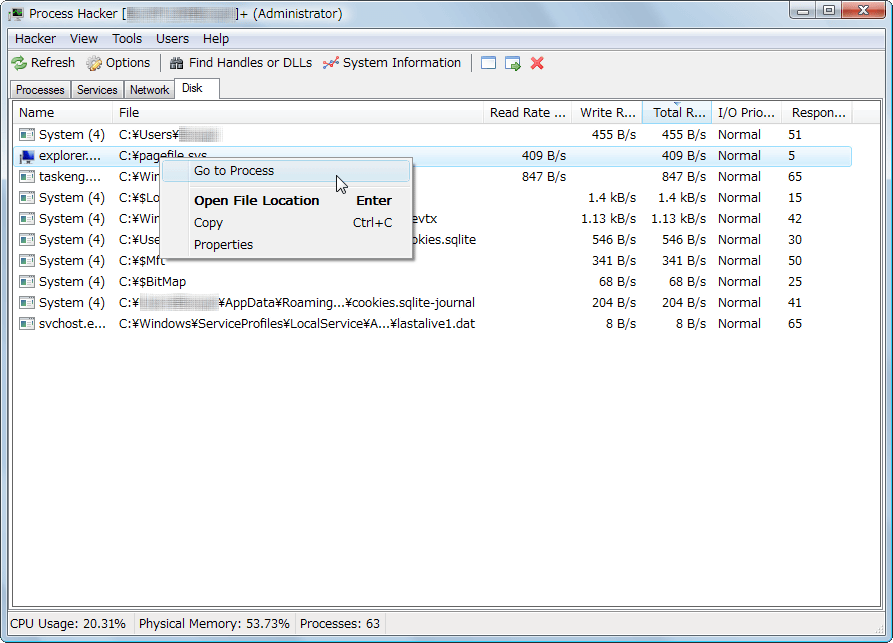Screen dimensions: 893x643
Task: Select Properties in the context menu
Action: (x=286, y=245)
